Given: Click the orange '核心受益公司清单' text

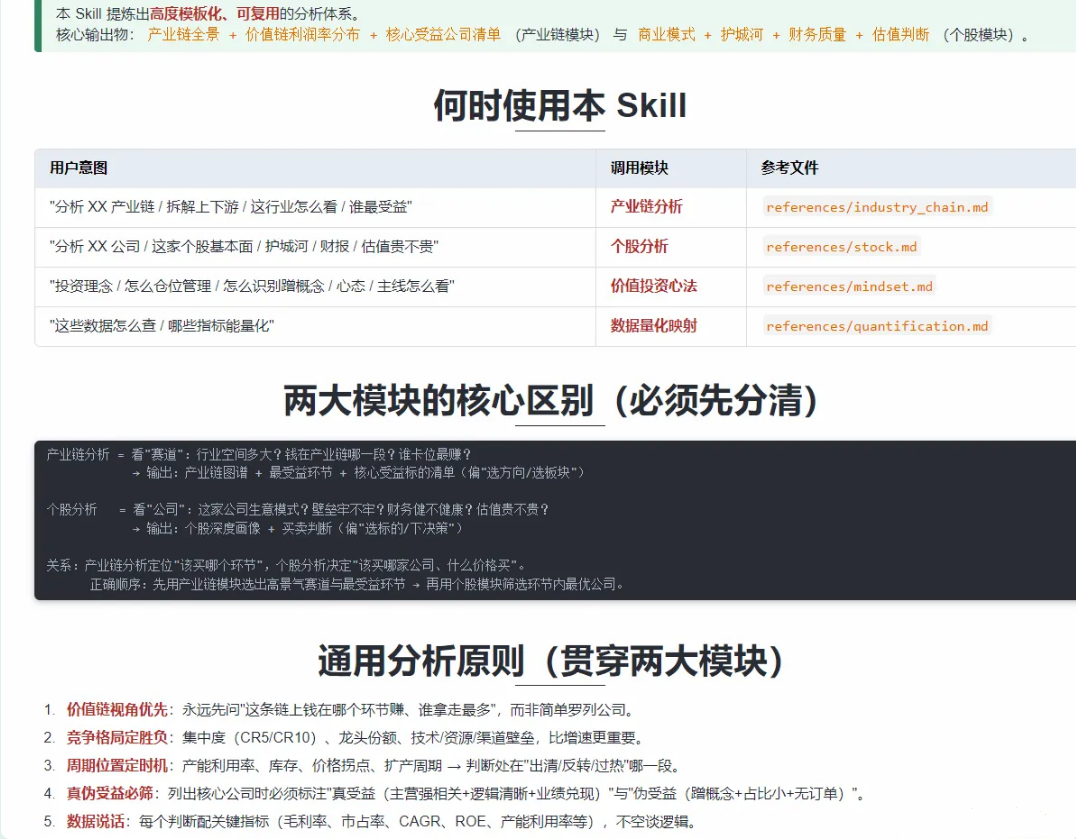Looking at the screenshot, I should tap(443, 35).
